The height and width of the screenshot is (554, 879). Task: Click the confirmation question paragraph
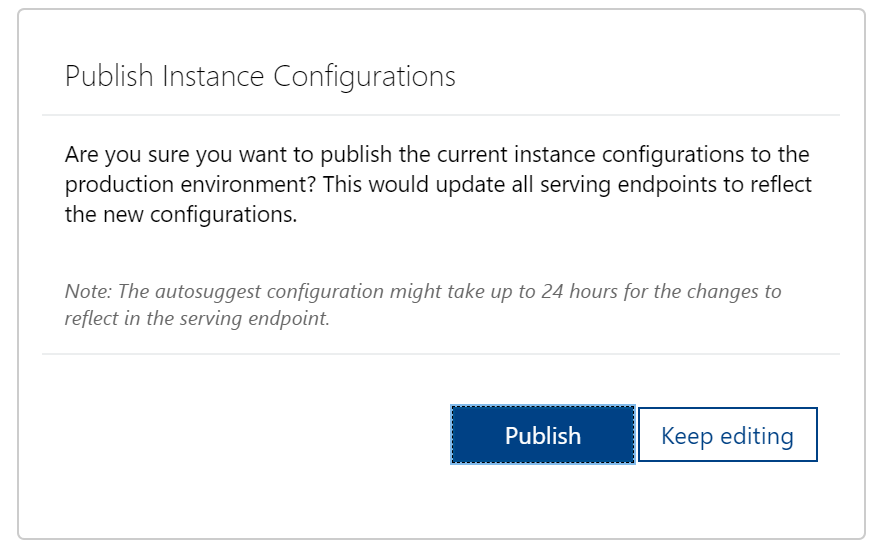pos(437,185)
